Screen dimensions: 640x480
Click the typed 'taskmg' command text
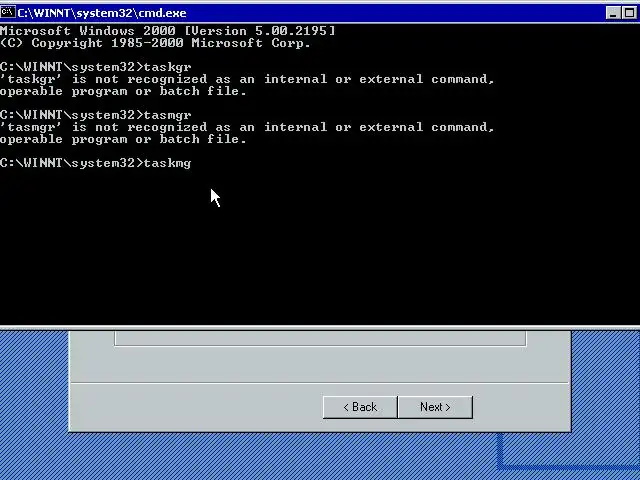click(x=167, y=163)
